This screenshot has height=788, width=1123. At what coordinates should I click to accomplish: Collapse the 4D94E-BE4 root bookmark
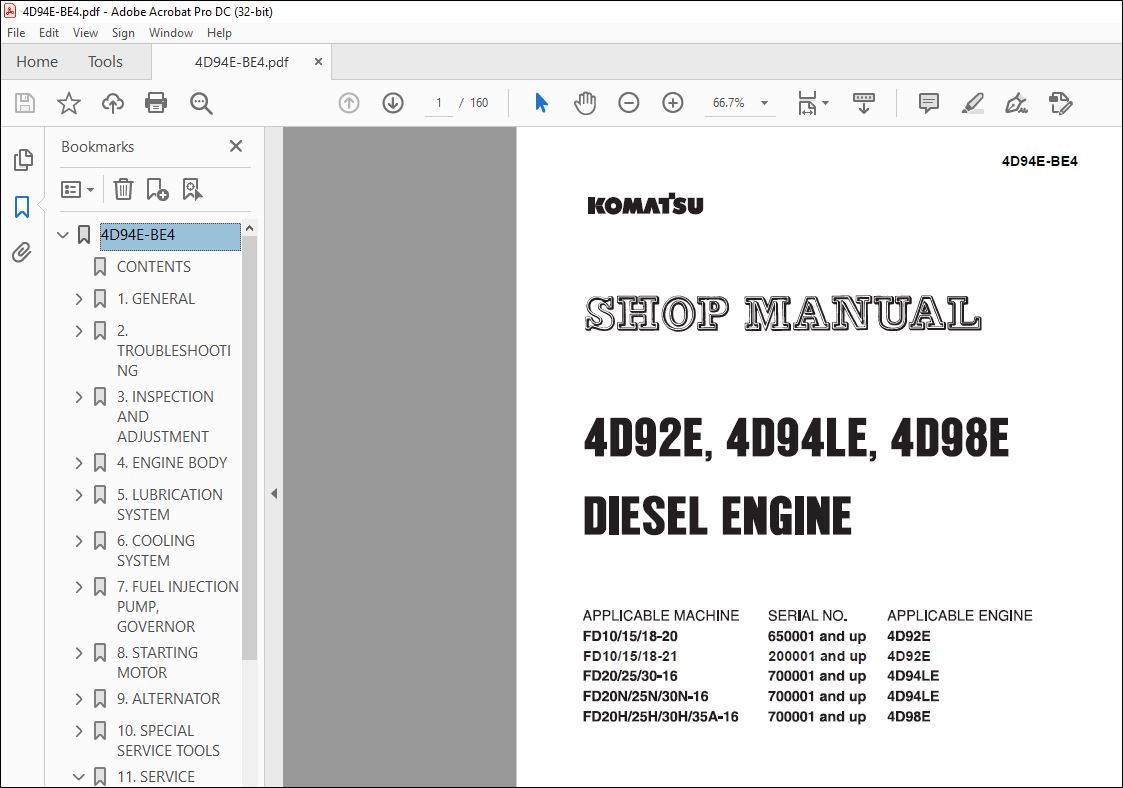click(63, 235)
